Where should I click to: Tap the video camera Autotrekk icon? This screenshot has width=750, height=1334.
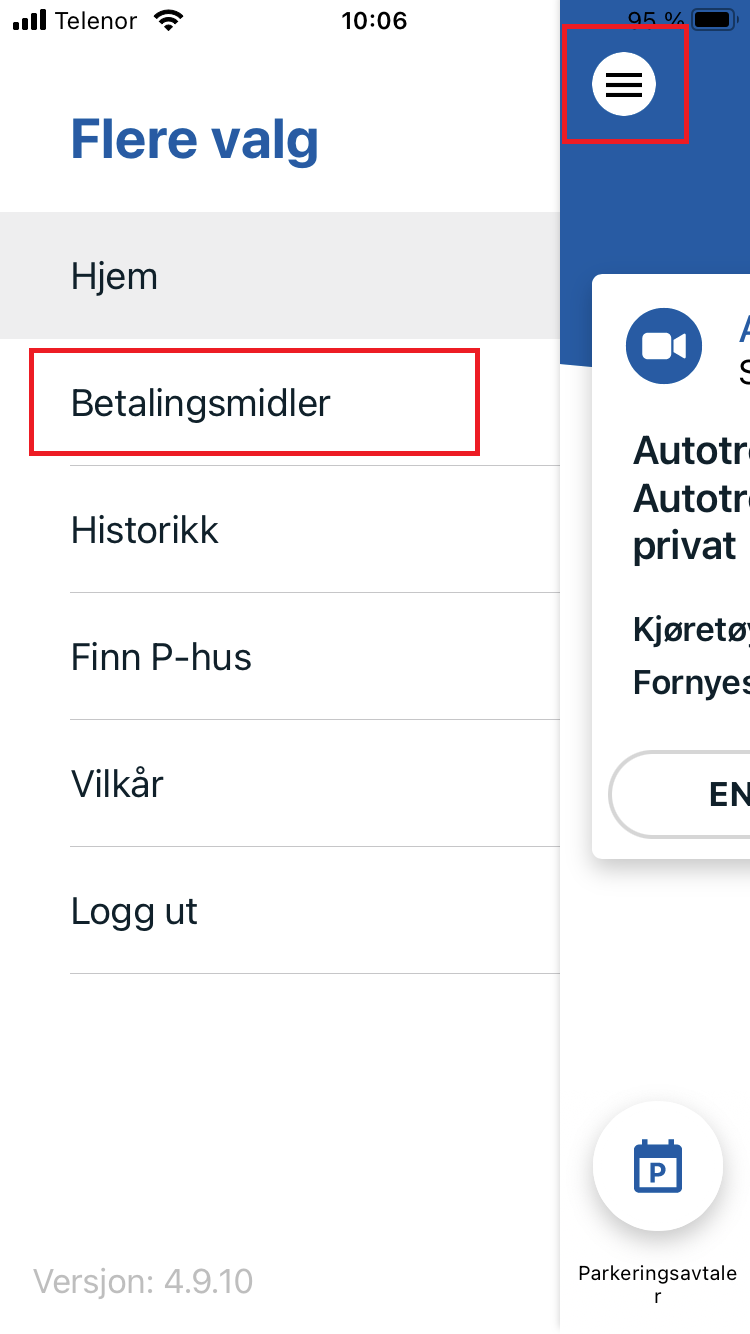click(x=664, y=346)
